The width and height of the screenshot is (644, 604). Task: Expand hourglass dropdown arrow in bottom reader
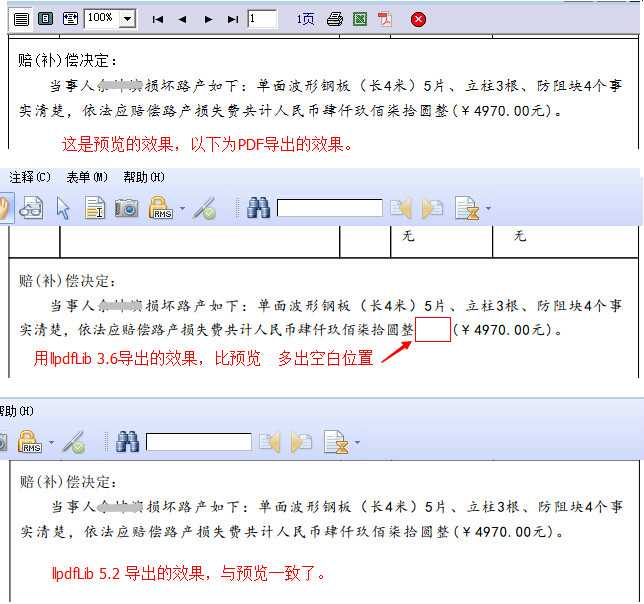[357, 443]
